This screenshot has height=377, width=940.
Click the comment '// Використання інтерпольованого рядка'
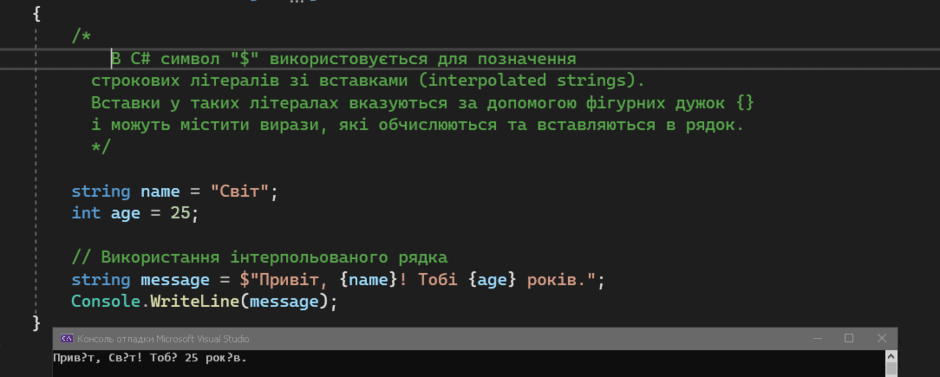(260, 258)
